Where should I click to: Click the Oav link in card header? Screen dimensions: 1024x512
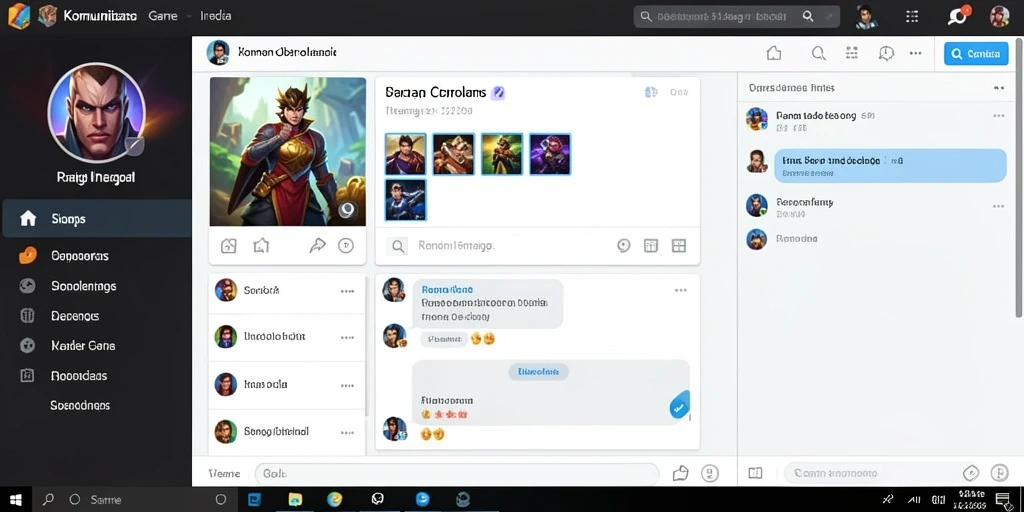pos(679,93)
